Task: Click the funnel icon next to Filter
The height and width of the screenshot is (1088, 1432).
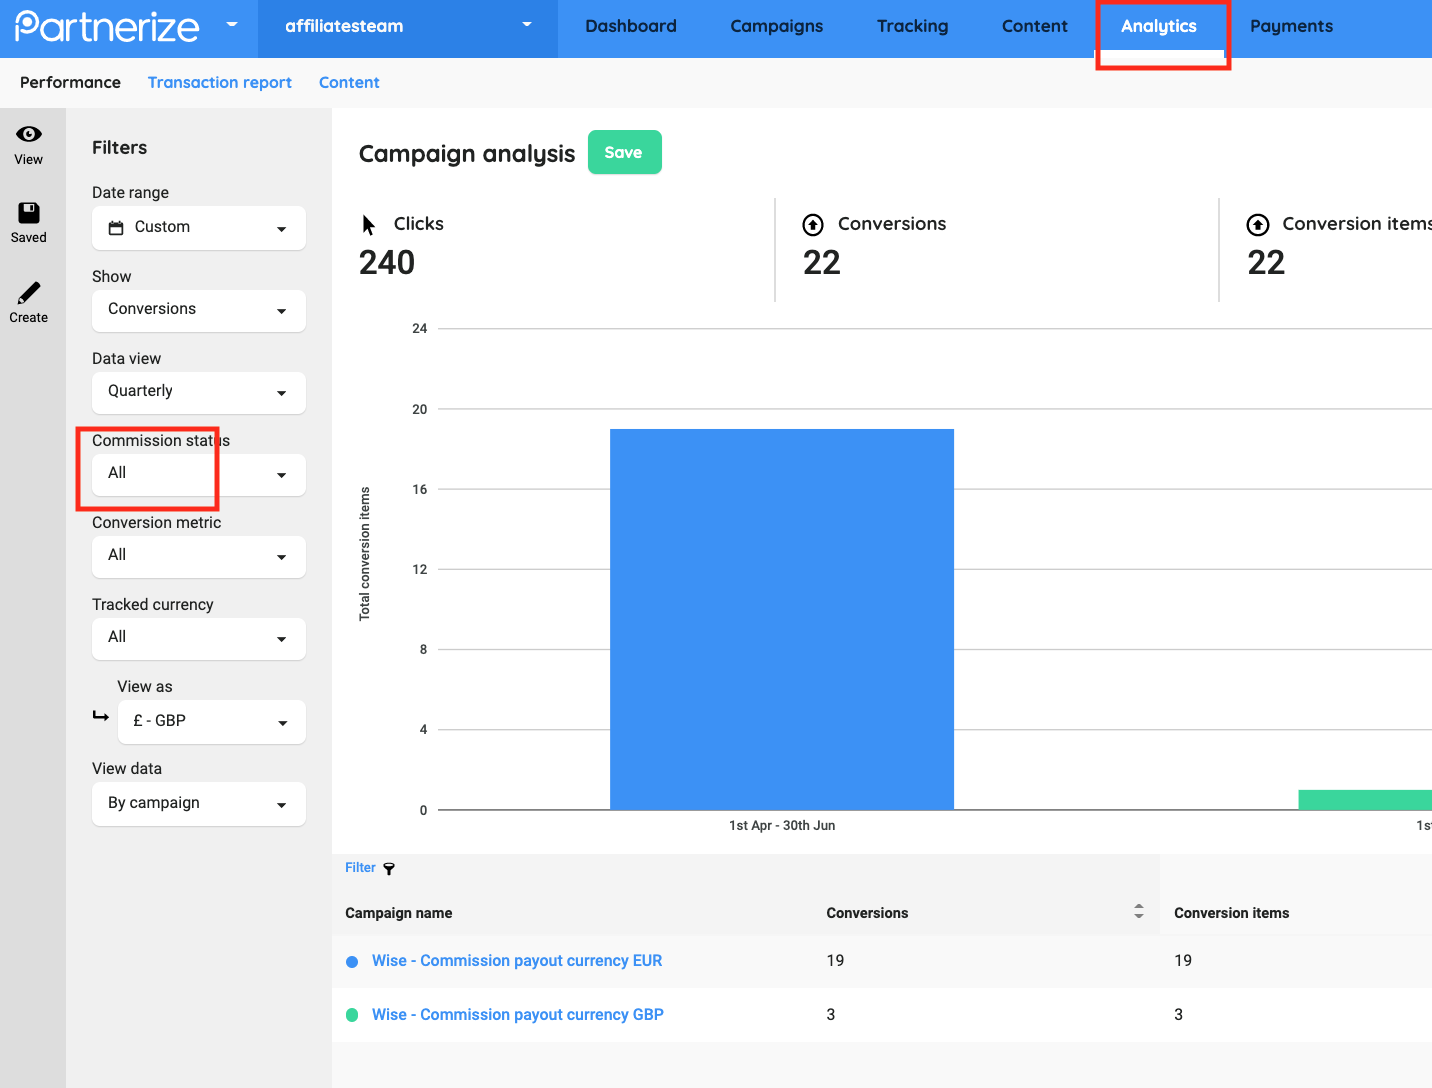Action: (389, 869)
